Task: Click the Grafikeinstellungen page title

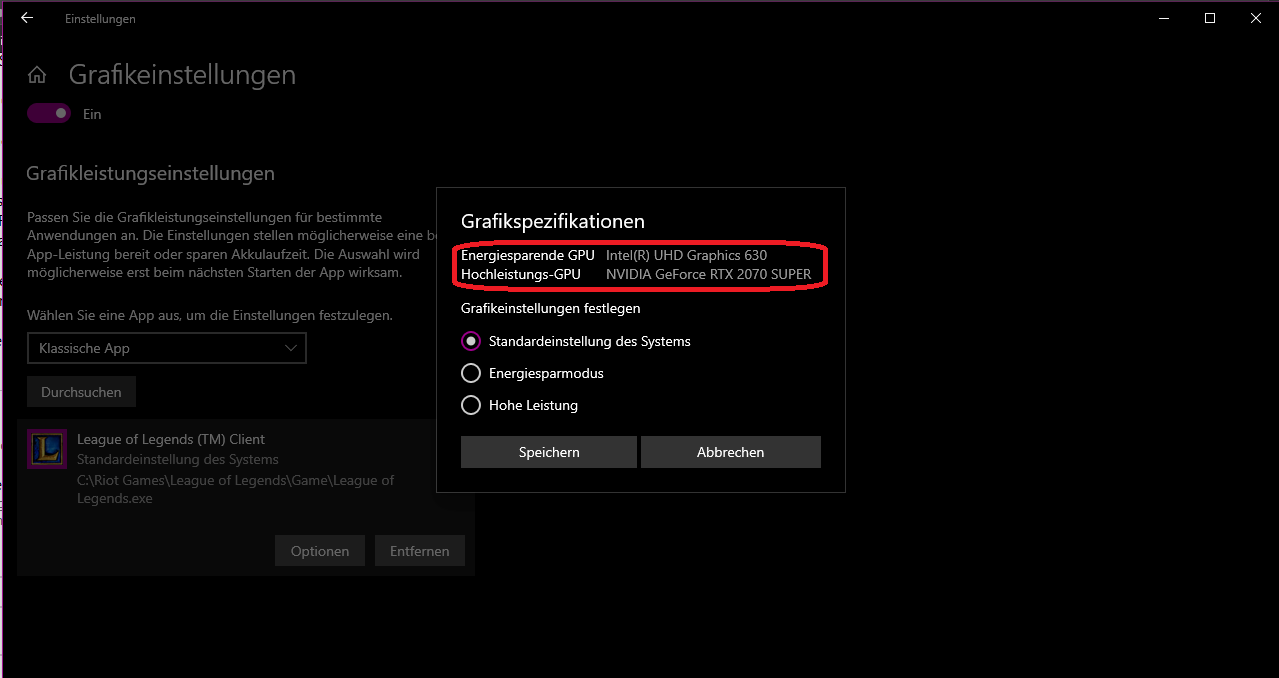Action: (x=182, y=75)
